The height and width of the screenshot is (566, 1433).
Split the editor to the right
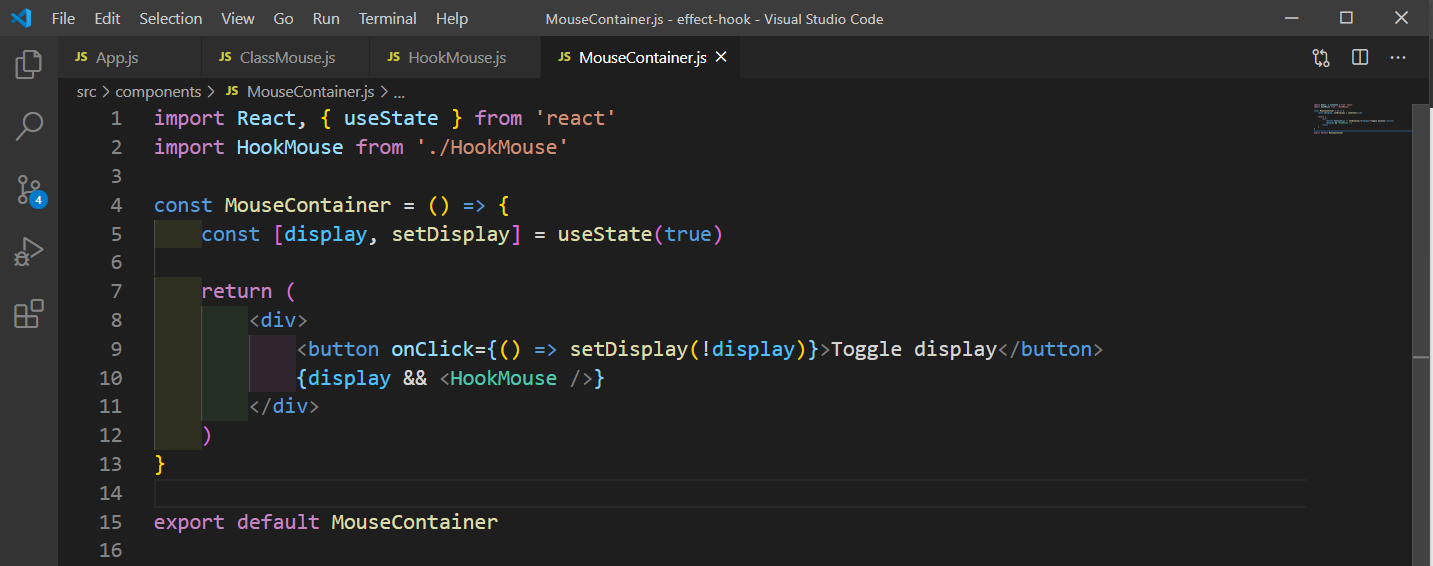[x=1360, y=58]
